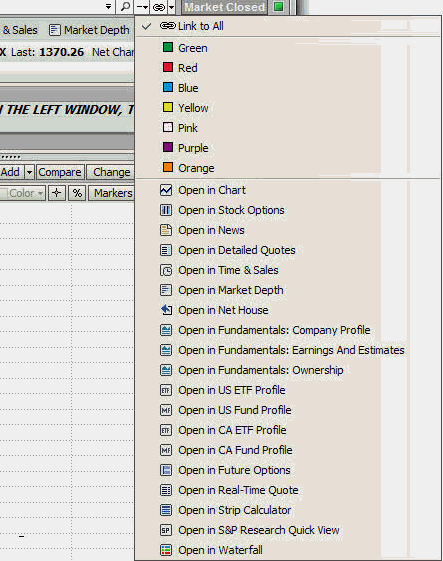Click the Open in Chart icon
443x561 pixels.
click(x=166, y=190)
